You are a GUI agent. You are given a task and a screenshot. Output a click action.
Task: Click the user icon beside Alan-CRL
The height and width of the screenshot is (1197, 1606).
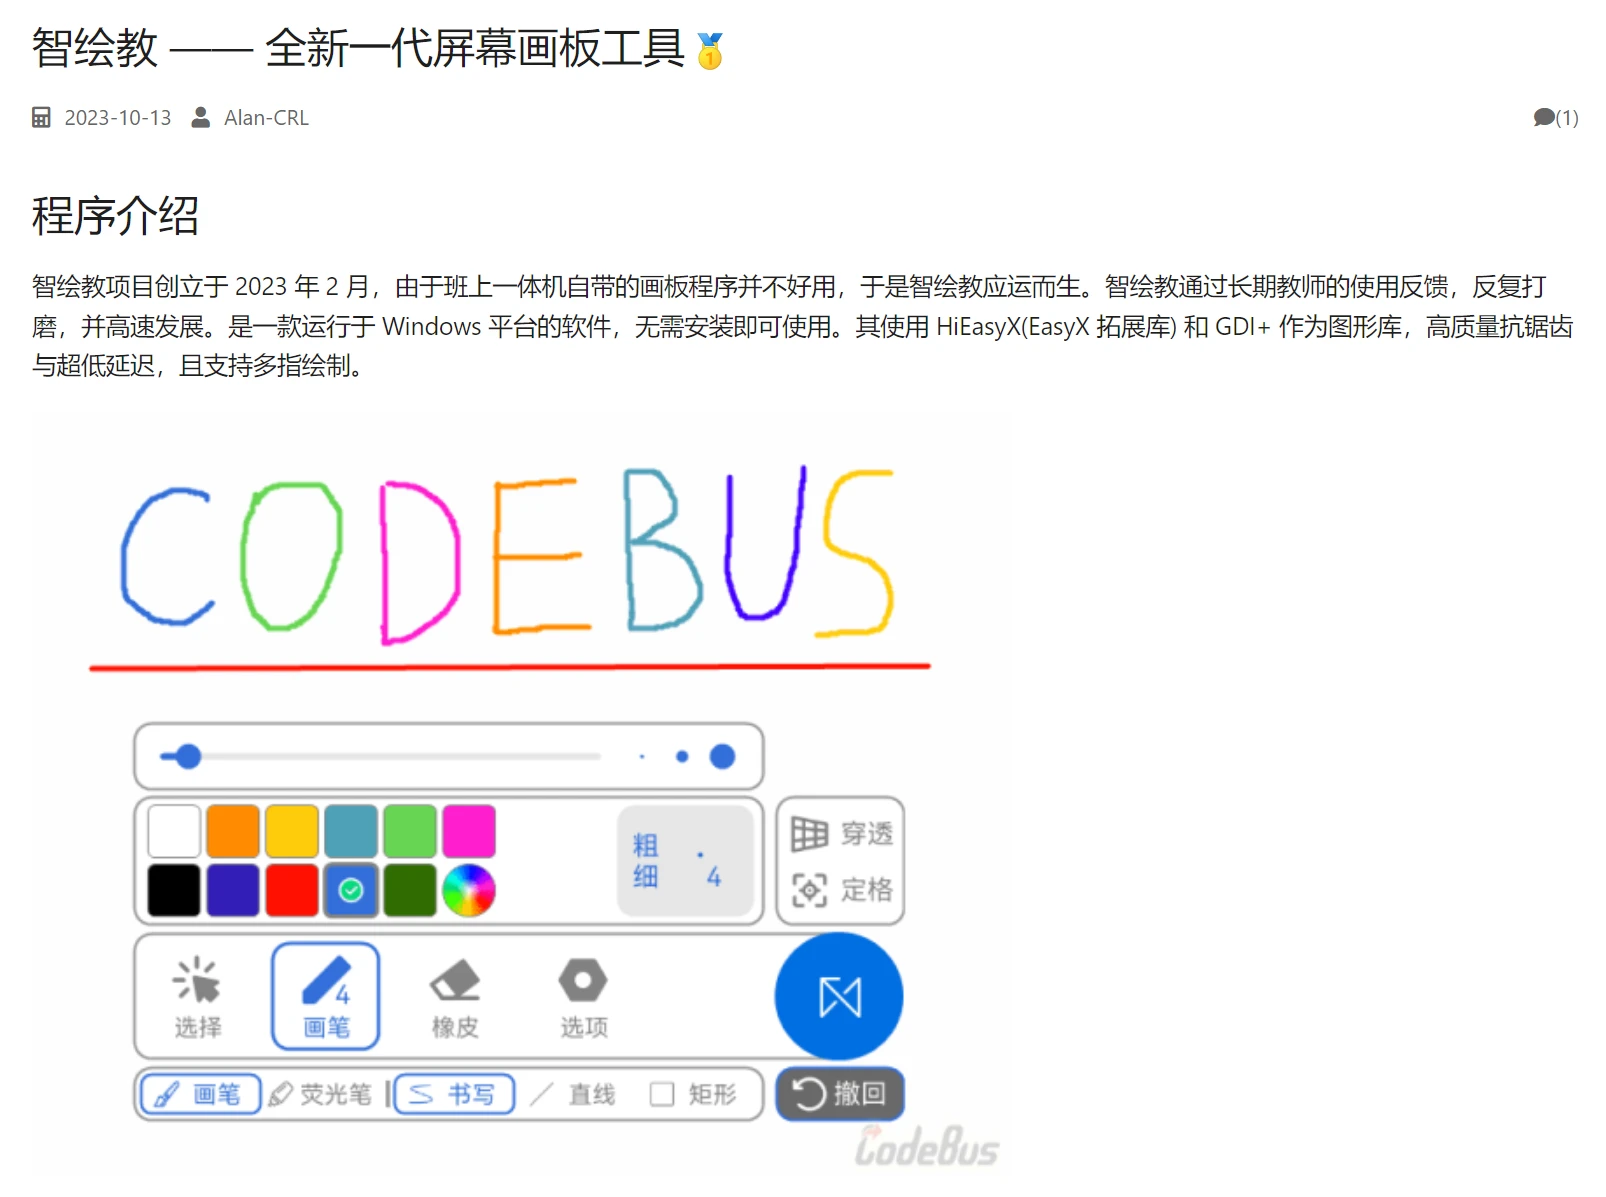coord(201,118)
